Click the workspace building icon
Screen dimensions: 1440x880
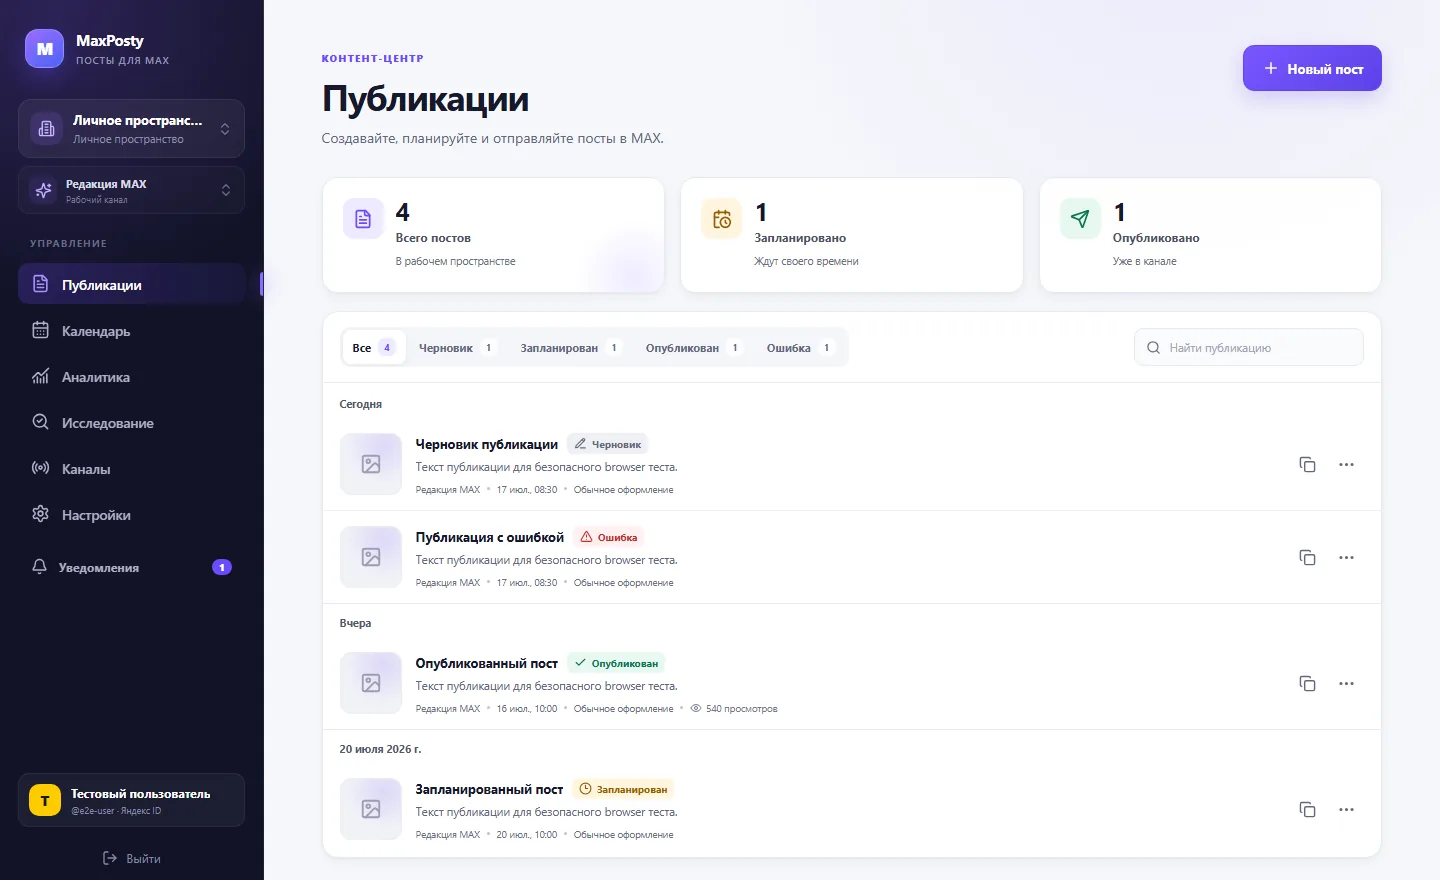click(x=46, y=128)
